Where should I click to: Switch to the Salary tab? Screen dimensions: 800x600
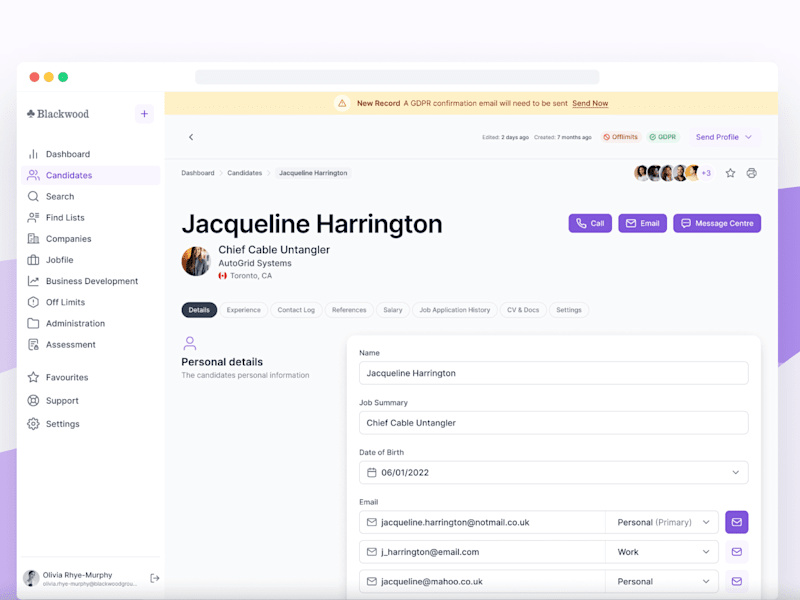392,310
